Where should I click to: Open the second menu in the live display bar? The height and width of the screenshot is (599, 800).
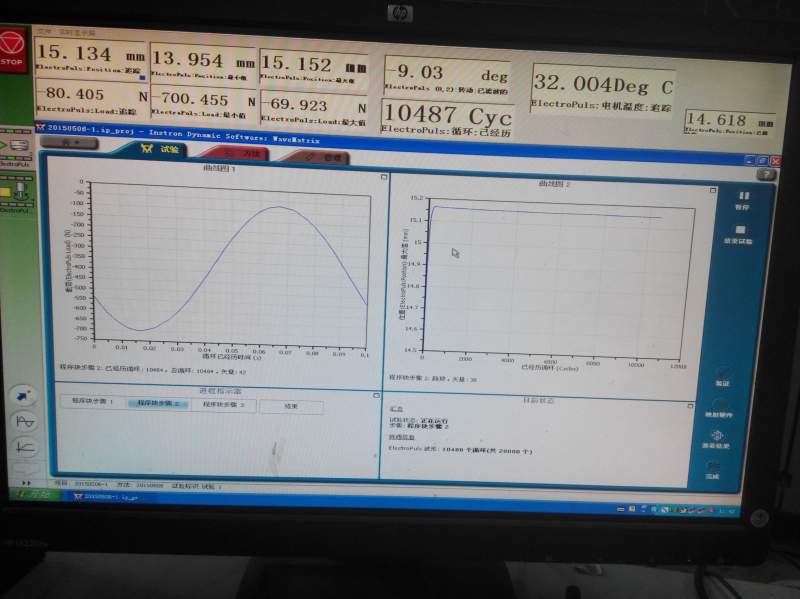click(x=77, y=33)
